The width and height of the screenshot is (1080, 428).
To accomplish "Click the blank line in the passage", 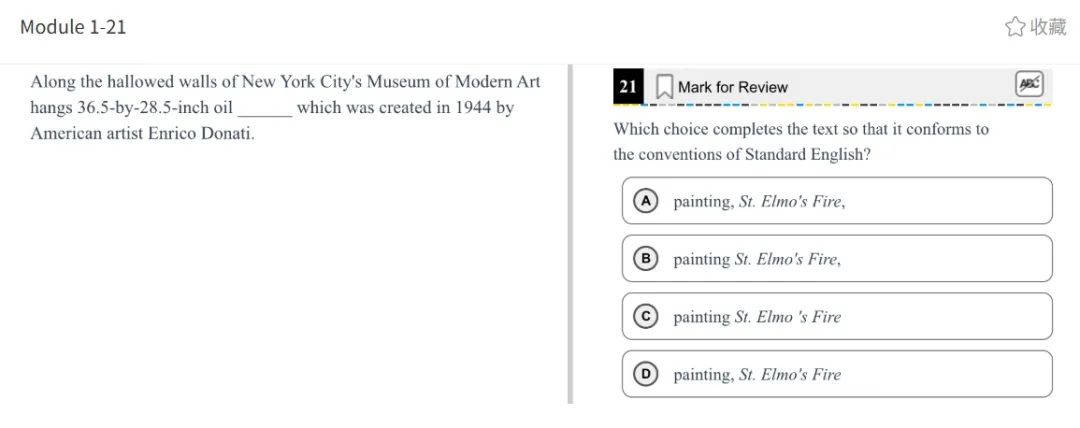I will pos(265,110).
